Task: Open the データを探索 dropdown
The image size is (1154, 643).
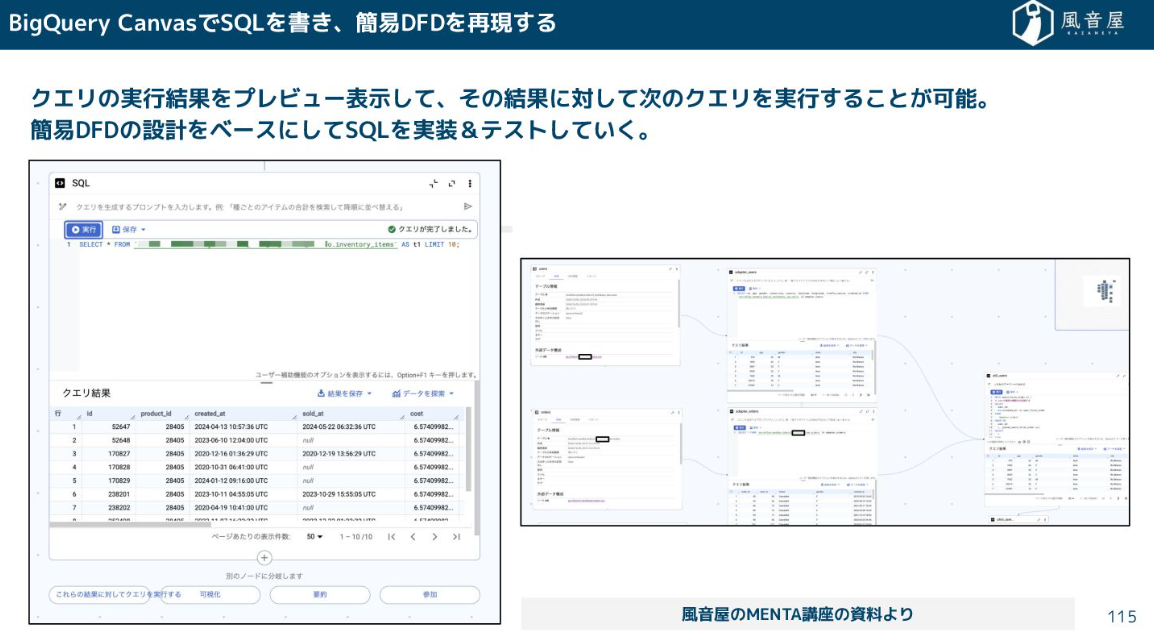Action: 424,393
